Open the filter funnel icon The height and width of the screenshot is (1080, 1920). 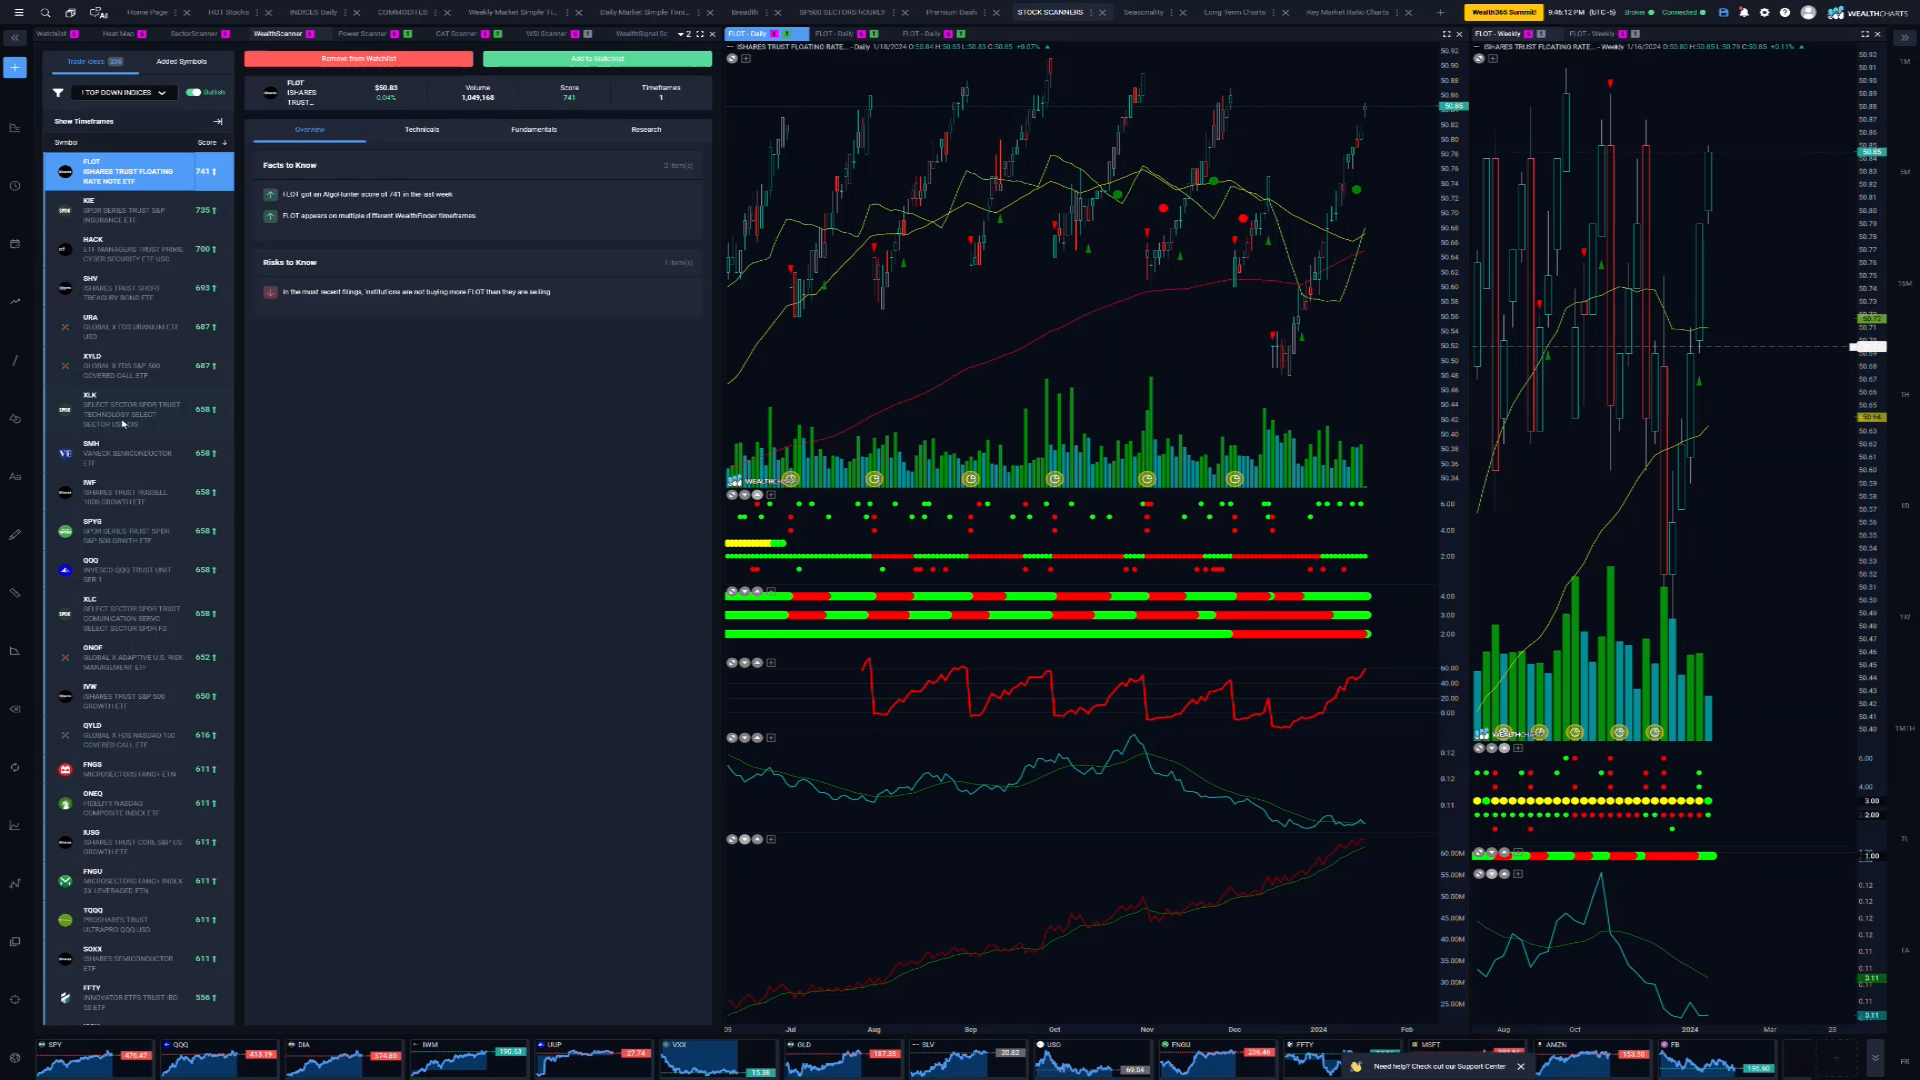(x=58, y=93)
